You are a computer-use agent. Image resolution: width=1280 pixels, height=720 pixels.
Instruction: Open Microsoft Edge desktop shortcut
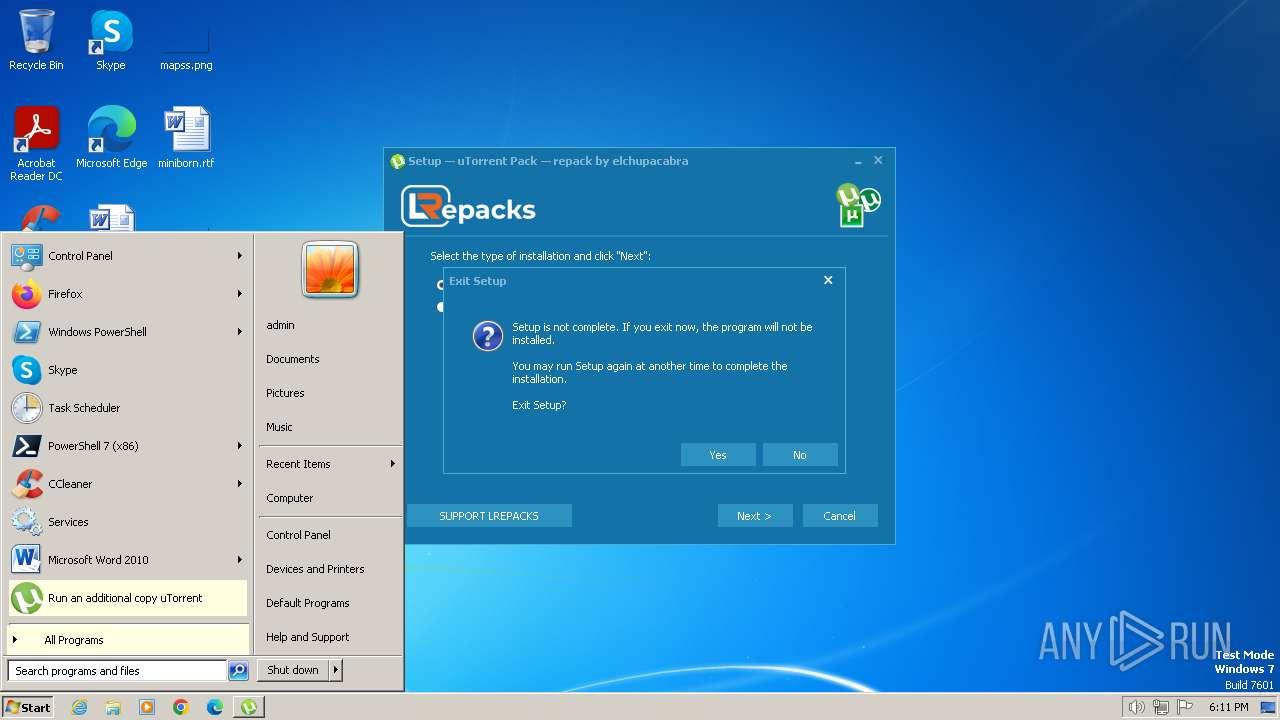(x=111, y=137)
